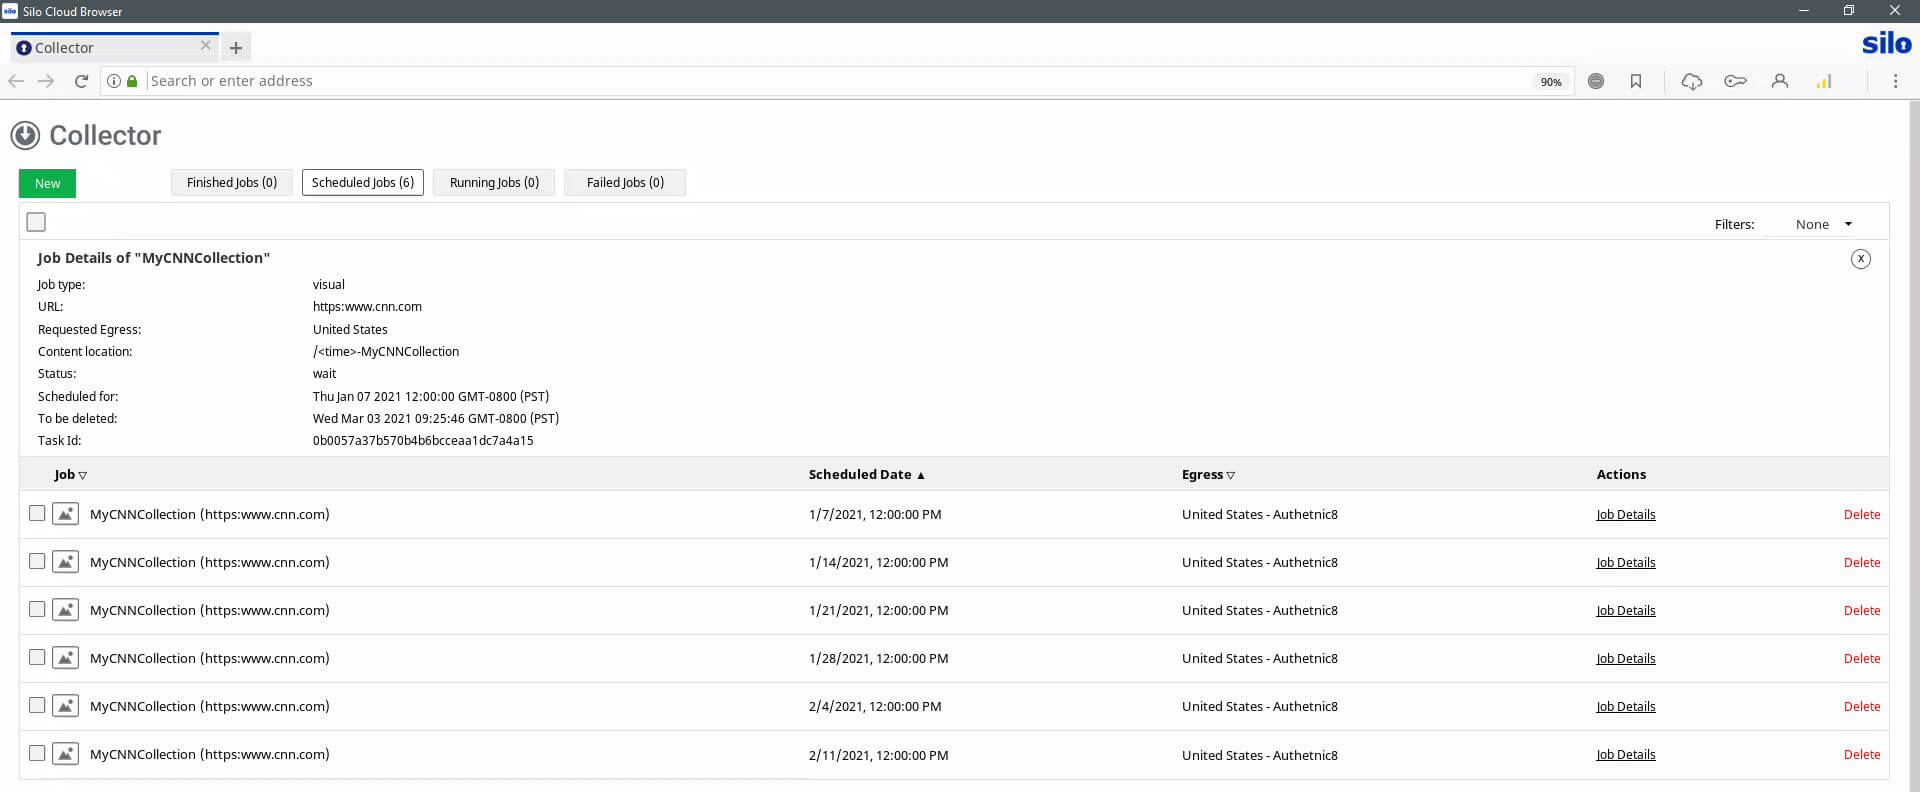
Task: Sort by Scheduled Date column
Action: [866, 475]
